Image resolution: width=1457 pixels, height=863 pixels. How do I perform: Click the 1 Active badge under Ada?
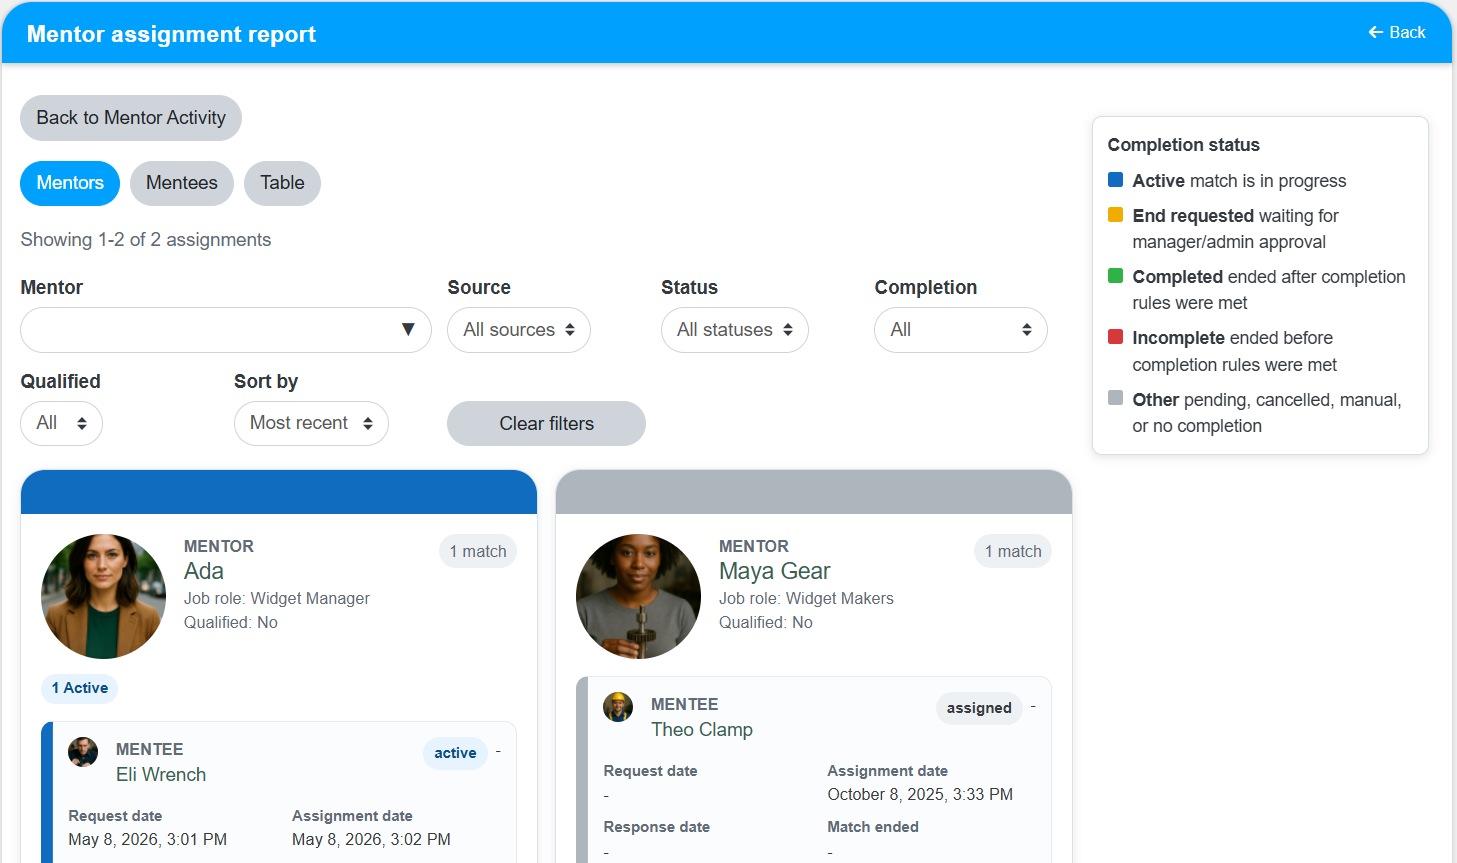coord(80,688)
